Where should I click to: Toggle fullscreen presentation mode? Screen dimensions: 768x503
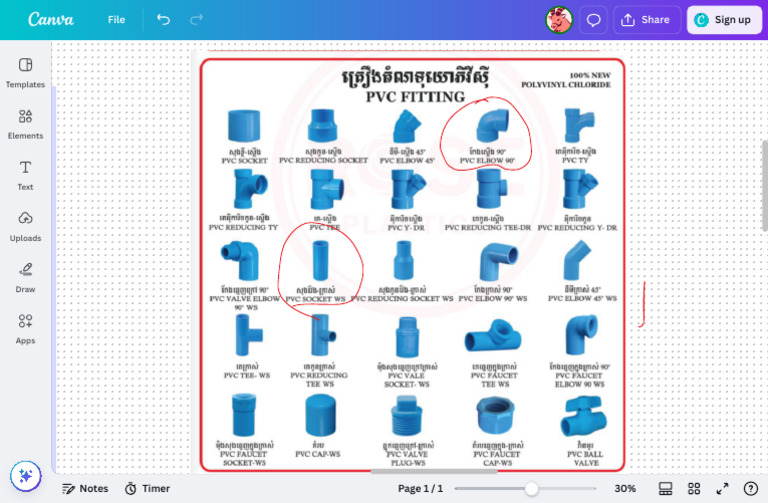pos(722,488)
